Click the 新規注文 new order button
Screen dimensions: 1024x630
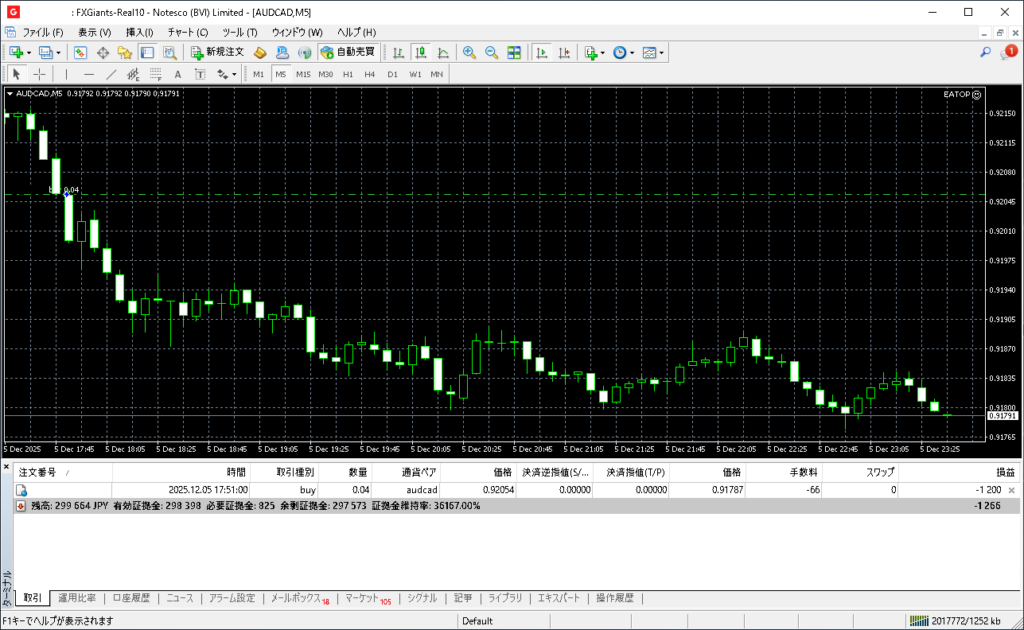[x=216, y=52]
